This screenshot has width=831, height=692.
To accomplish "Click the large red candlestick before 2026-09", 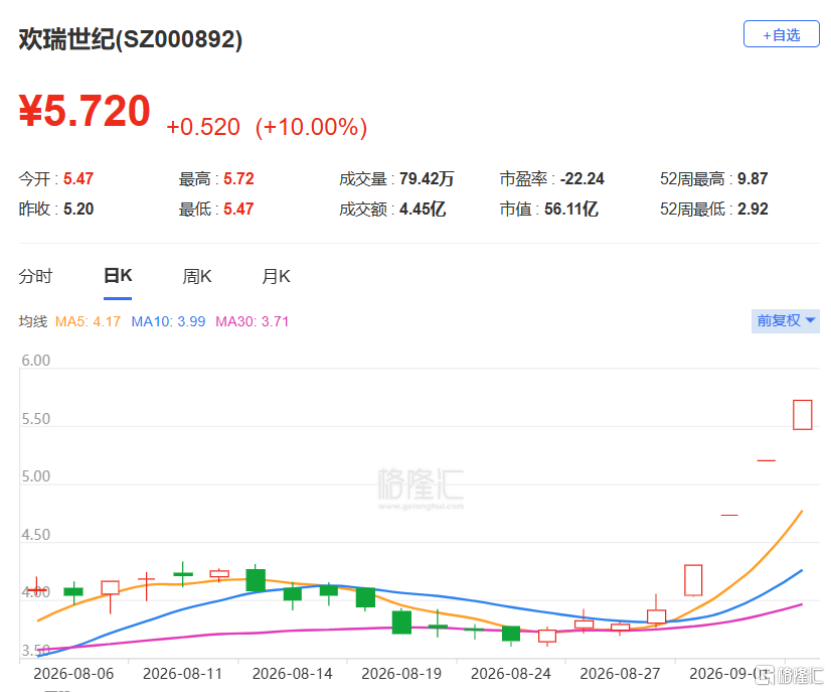I will coord(693,580).
